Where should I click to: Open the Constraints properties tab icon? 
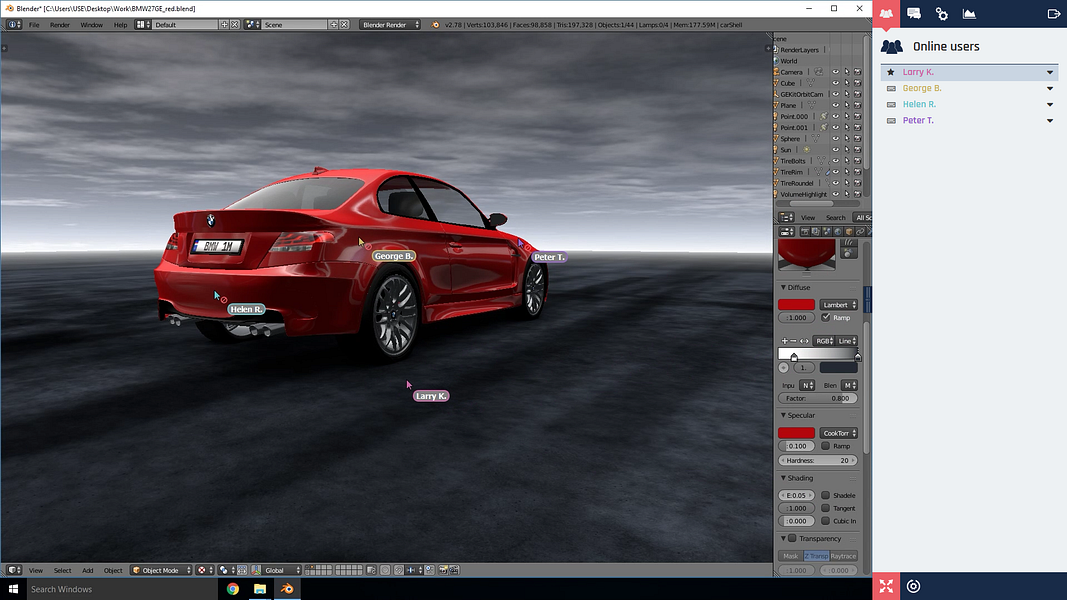click(859, 232)
